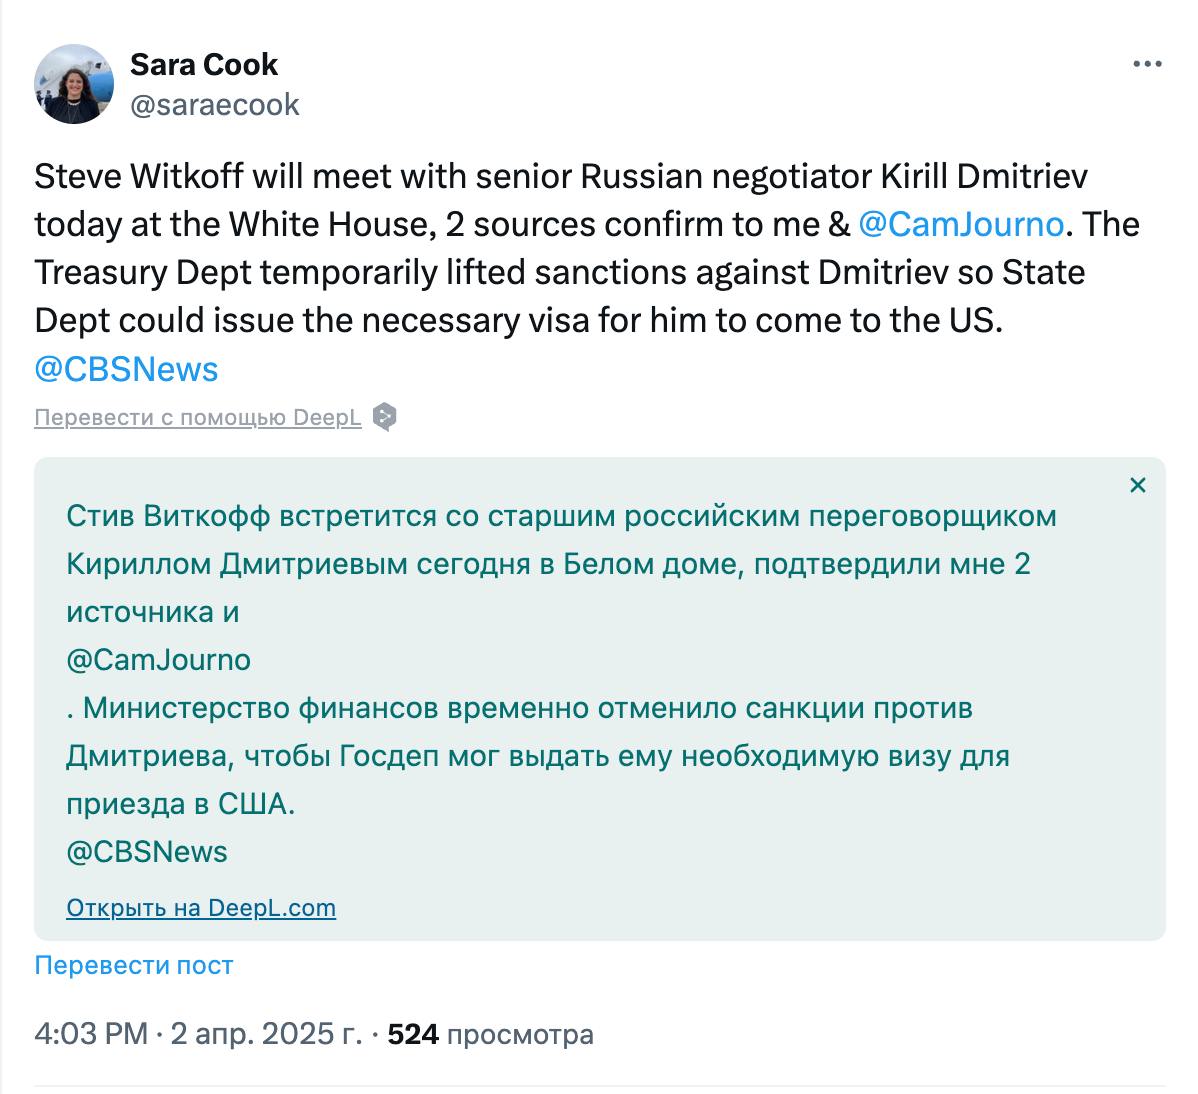Click the 524 просмотра view count
This screenshot has height=1094, width=1198.
pyautogui.click(x=490, y=1034)
